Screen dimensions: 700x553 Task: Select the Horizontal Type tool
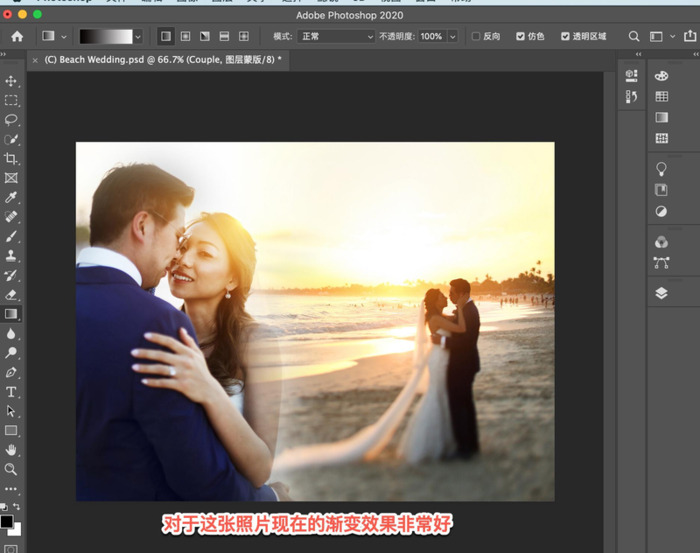coord(11,392)
